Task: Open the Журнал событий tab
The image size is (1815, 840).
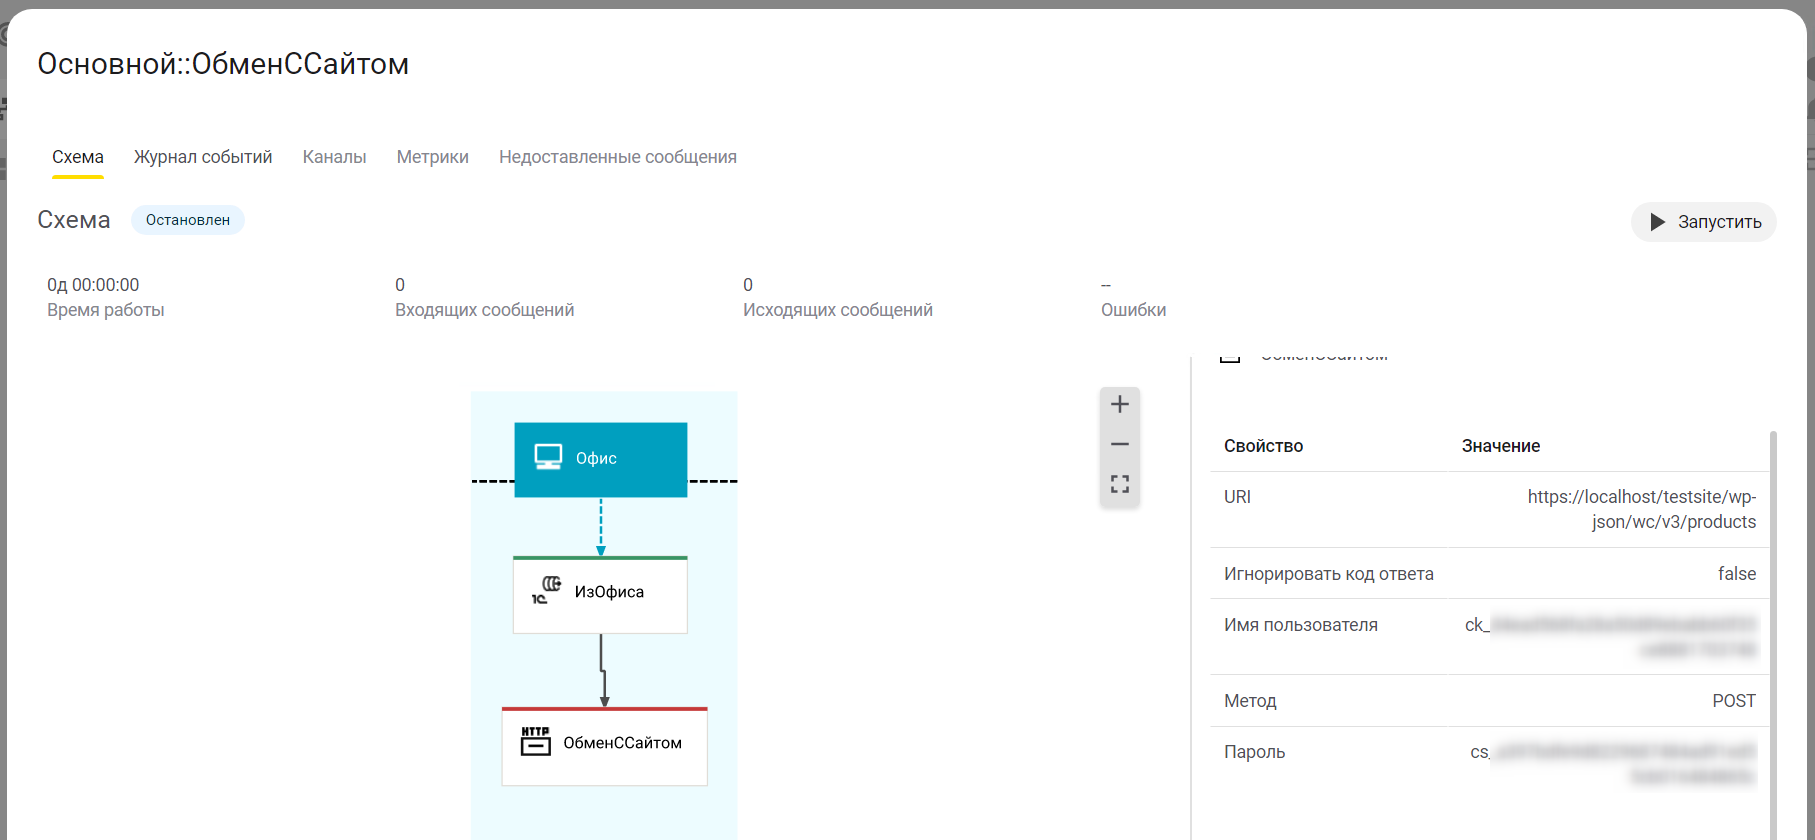Action: [x=203, y=157]
